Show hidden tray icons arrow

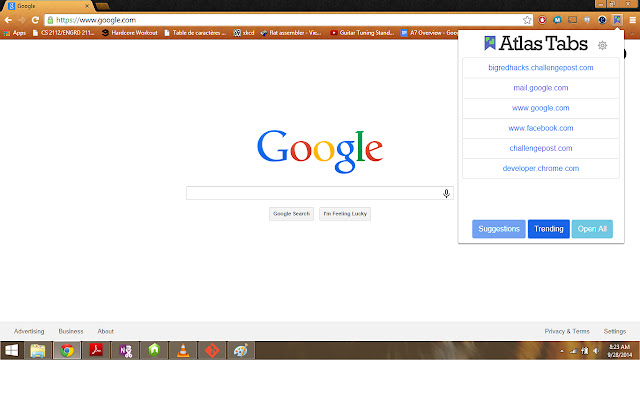tap(562, 351)
